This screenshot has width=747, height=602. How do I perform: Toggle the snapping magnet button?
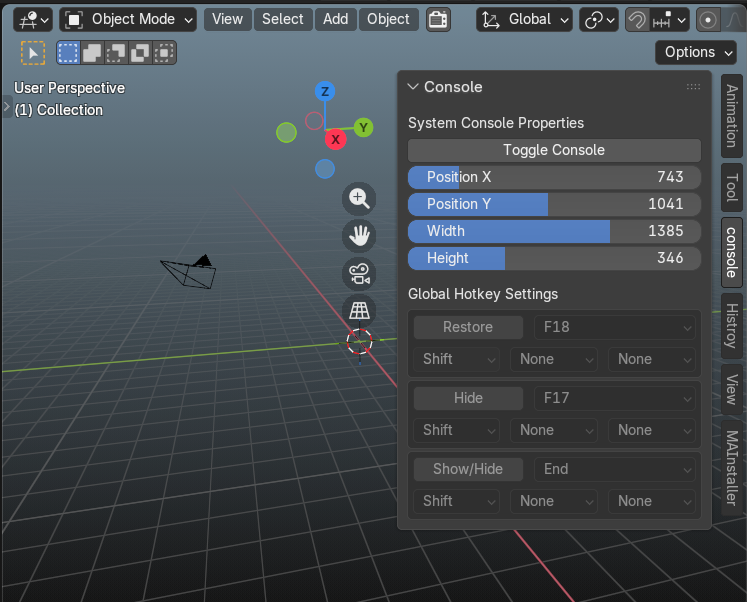coord(637,20)
